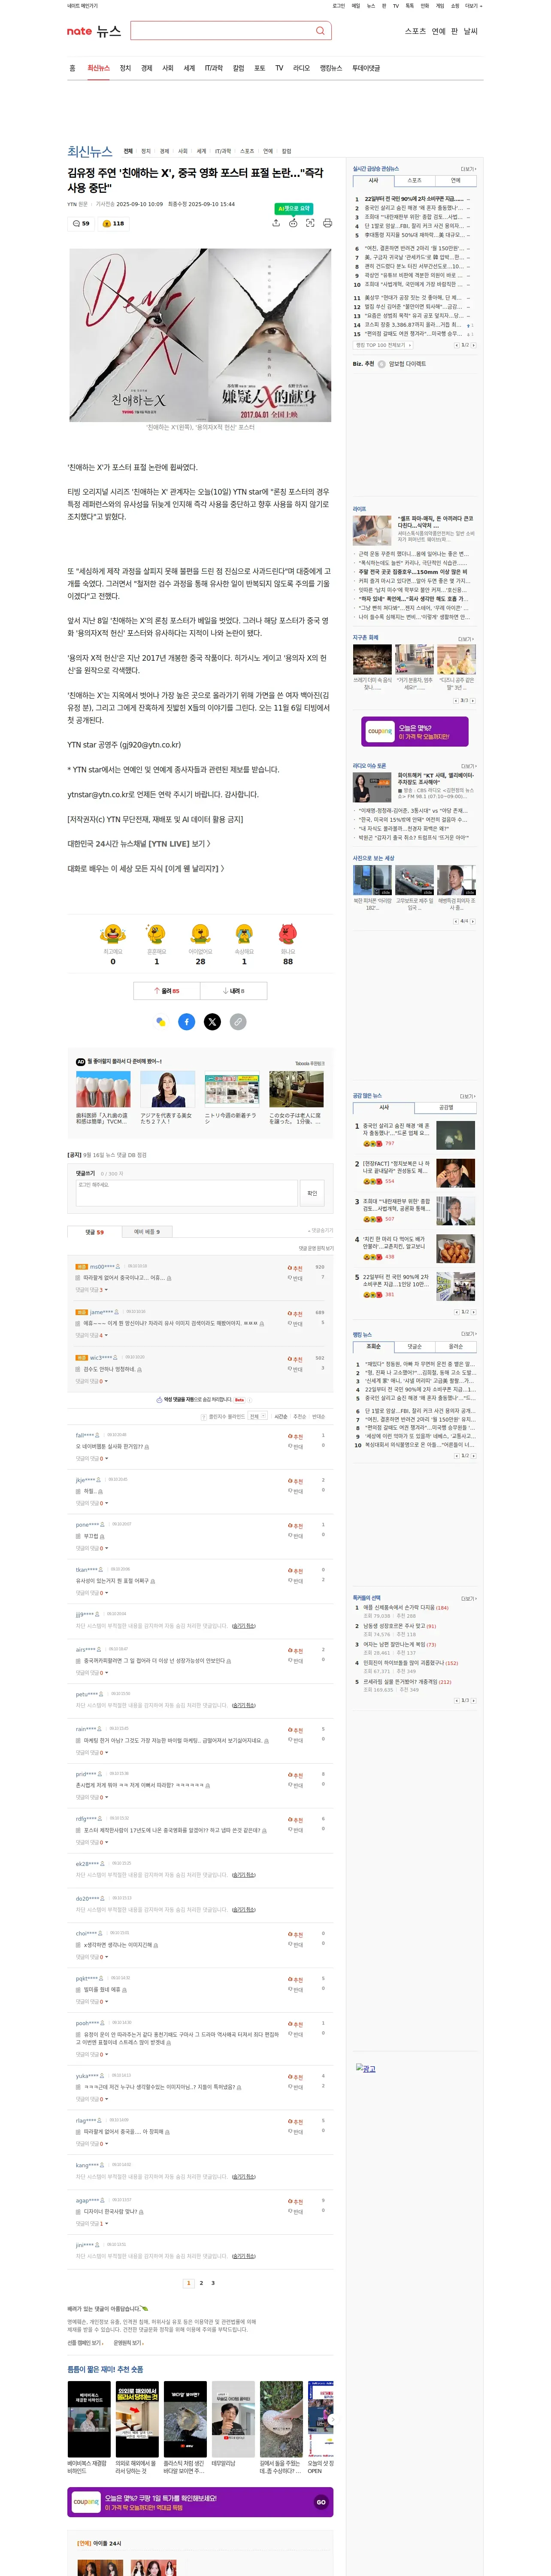
Task: Expand replies under agap**** comment
Action: [91, 2223]
